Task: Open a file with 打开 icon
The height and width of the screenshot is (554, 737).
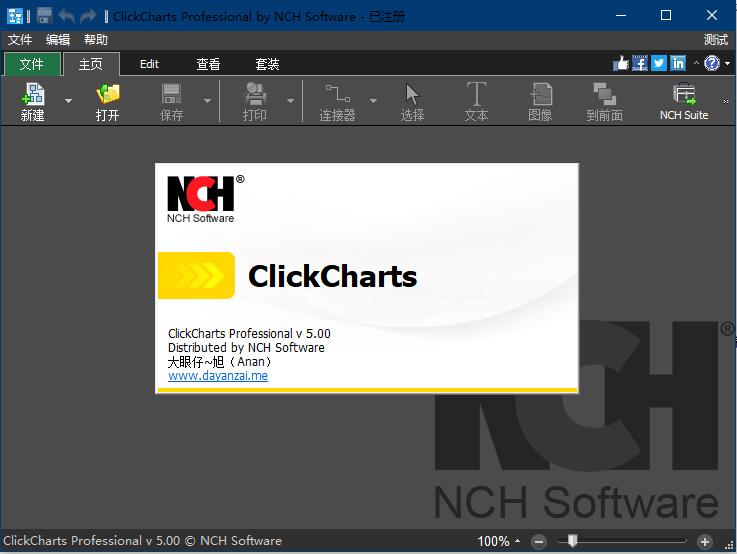Action: click(x=108, y=101)
